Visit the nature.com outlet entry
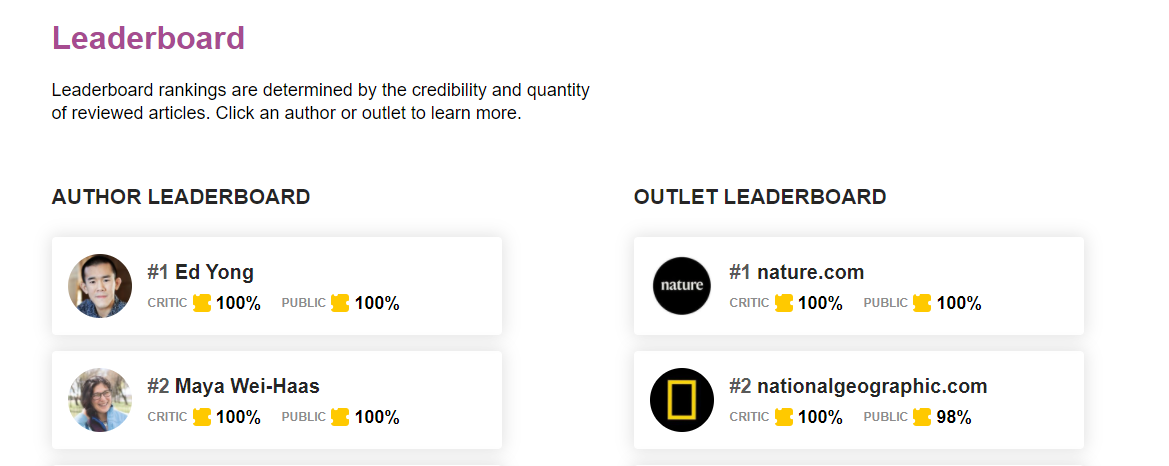 [810, 272]
